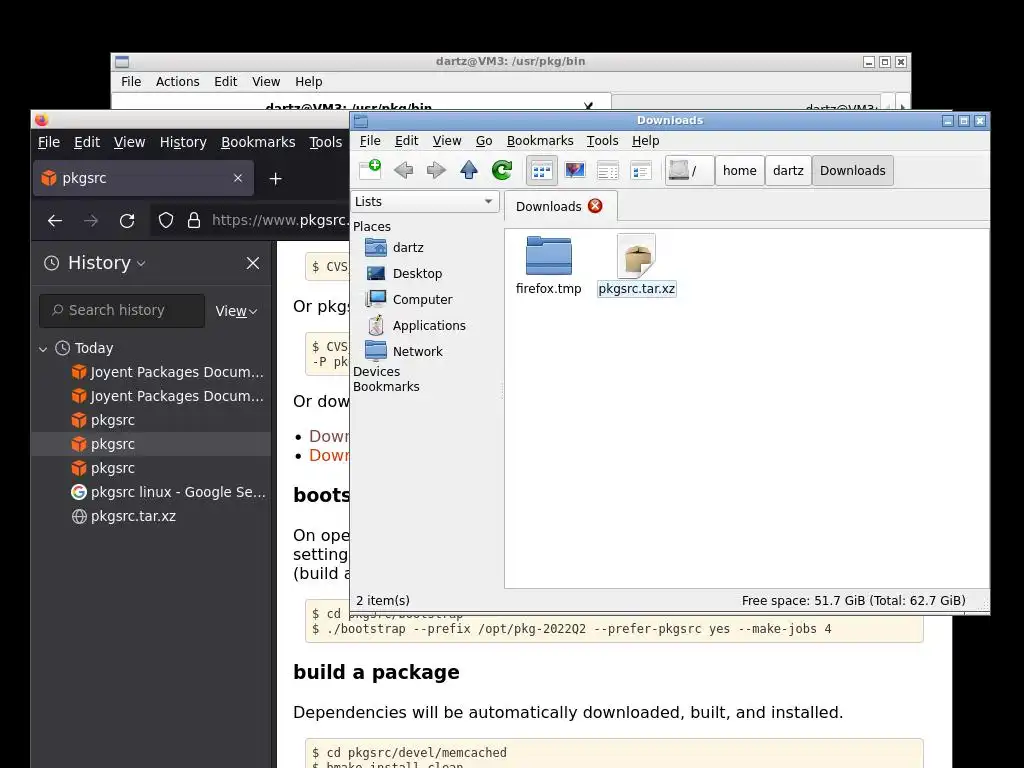Open pkgsrc.tar.xz history entry
The width and height of the screenshot is (1024, 768).
point(123,517)
